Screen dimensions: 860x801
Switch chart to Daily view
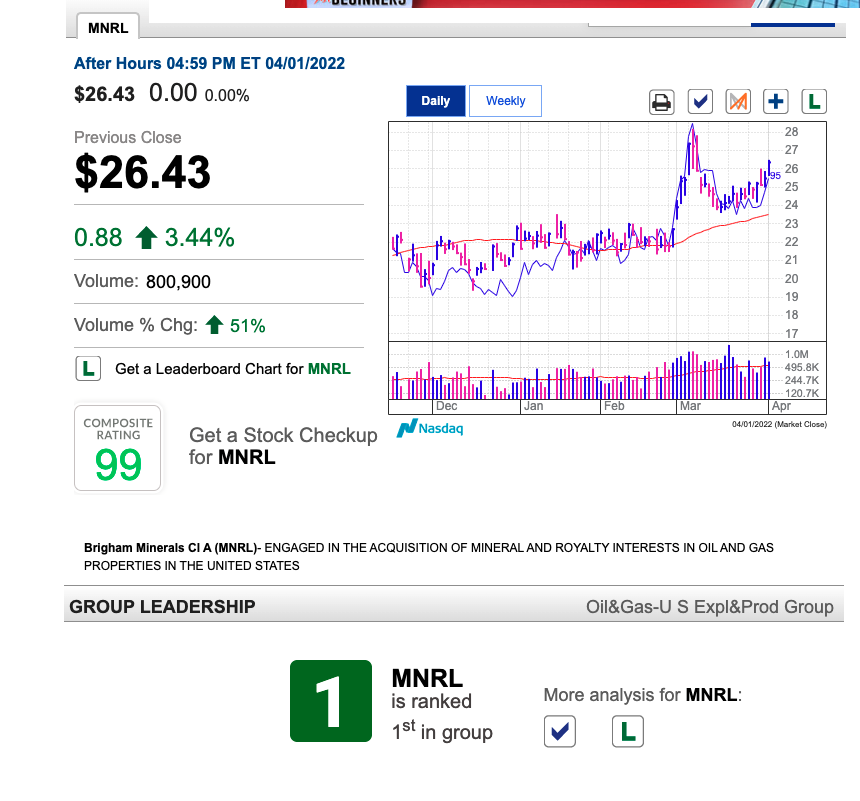pyautogui.click(x=435, y=101)
